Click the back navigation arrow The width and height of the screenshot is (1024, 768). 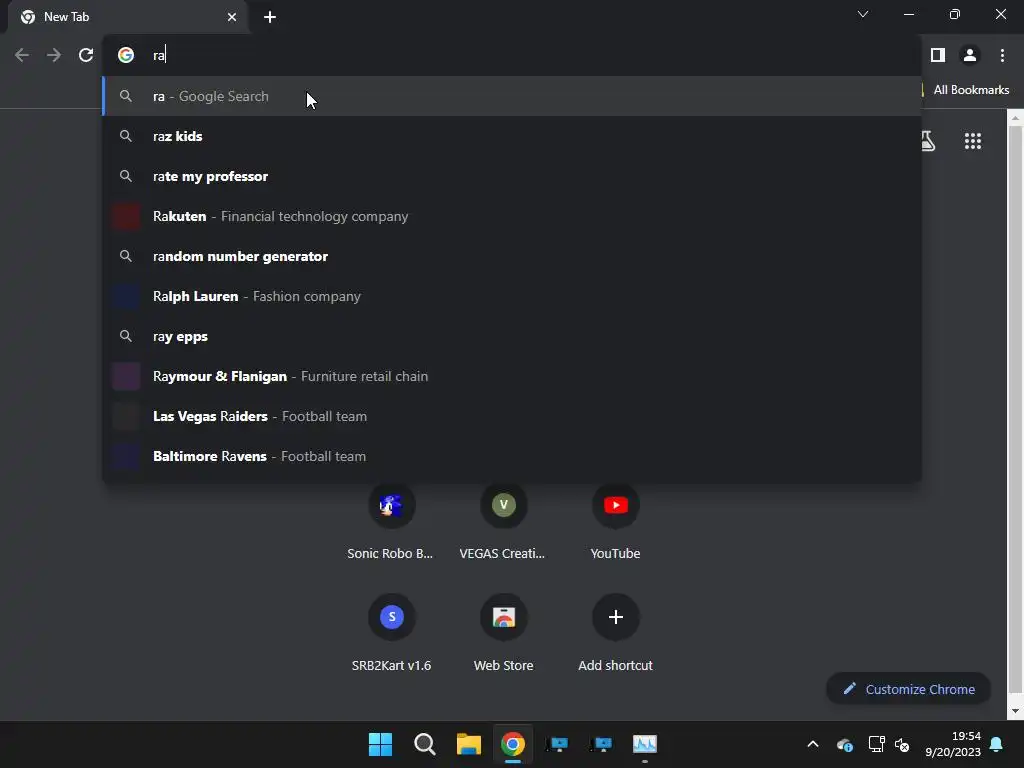tap(22, 56)
